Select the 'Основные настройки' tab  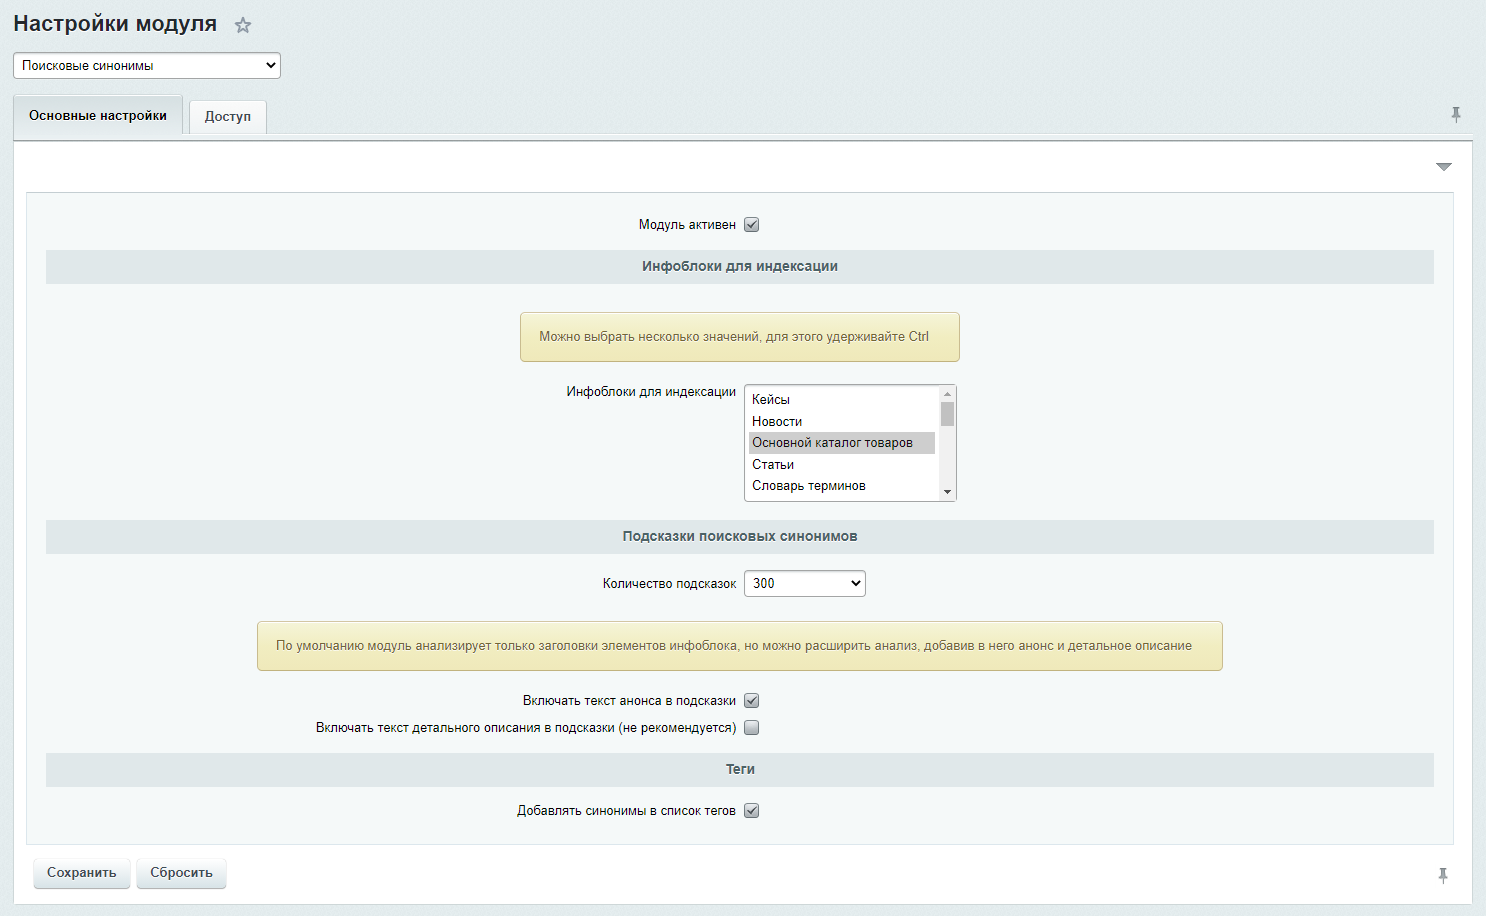point(98,116)
